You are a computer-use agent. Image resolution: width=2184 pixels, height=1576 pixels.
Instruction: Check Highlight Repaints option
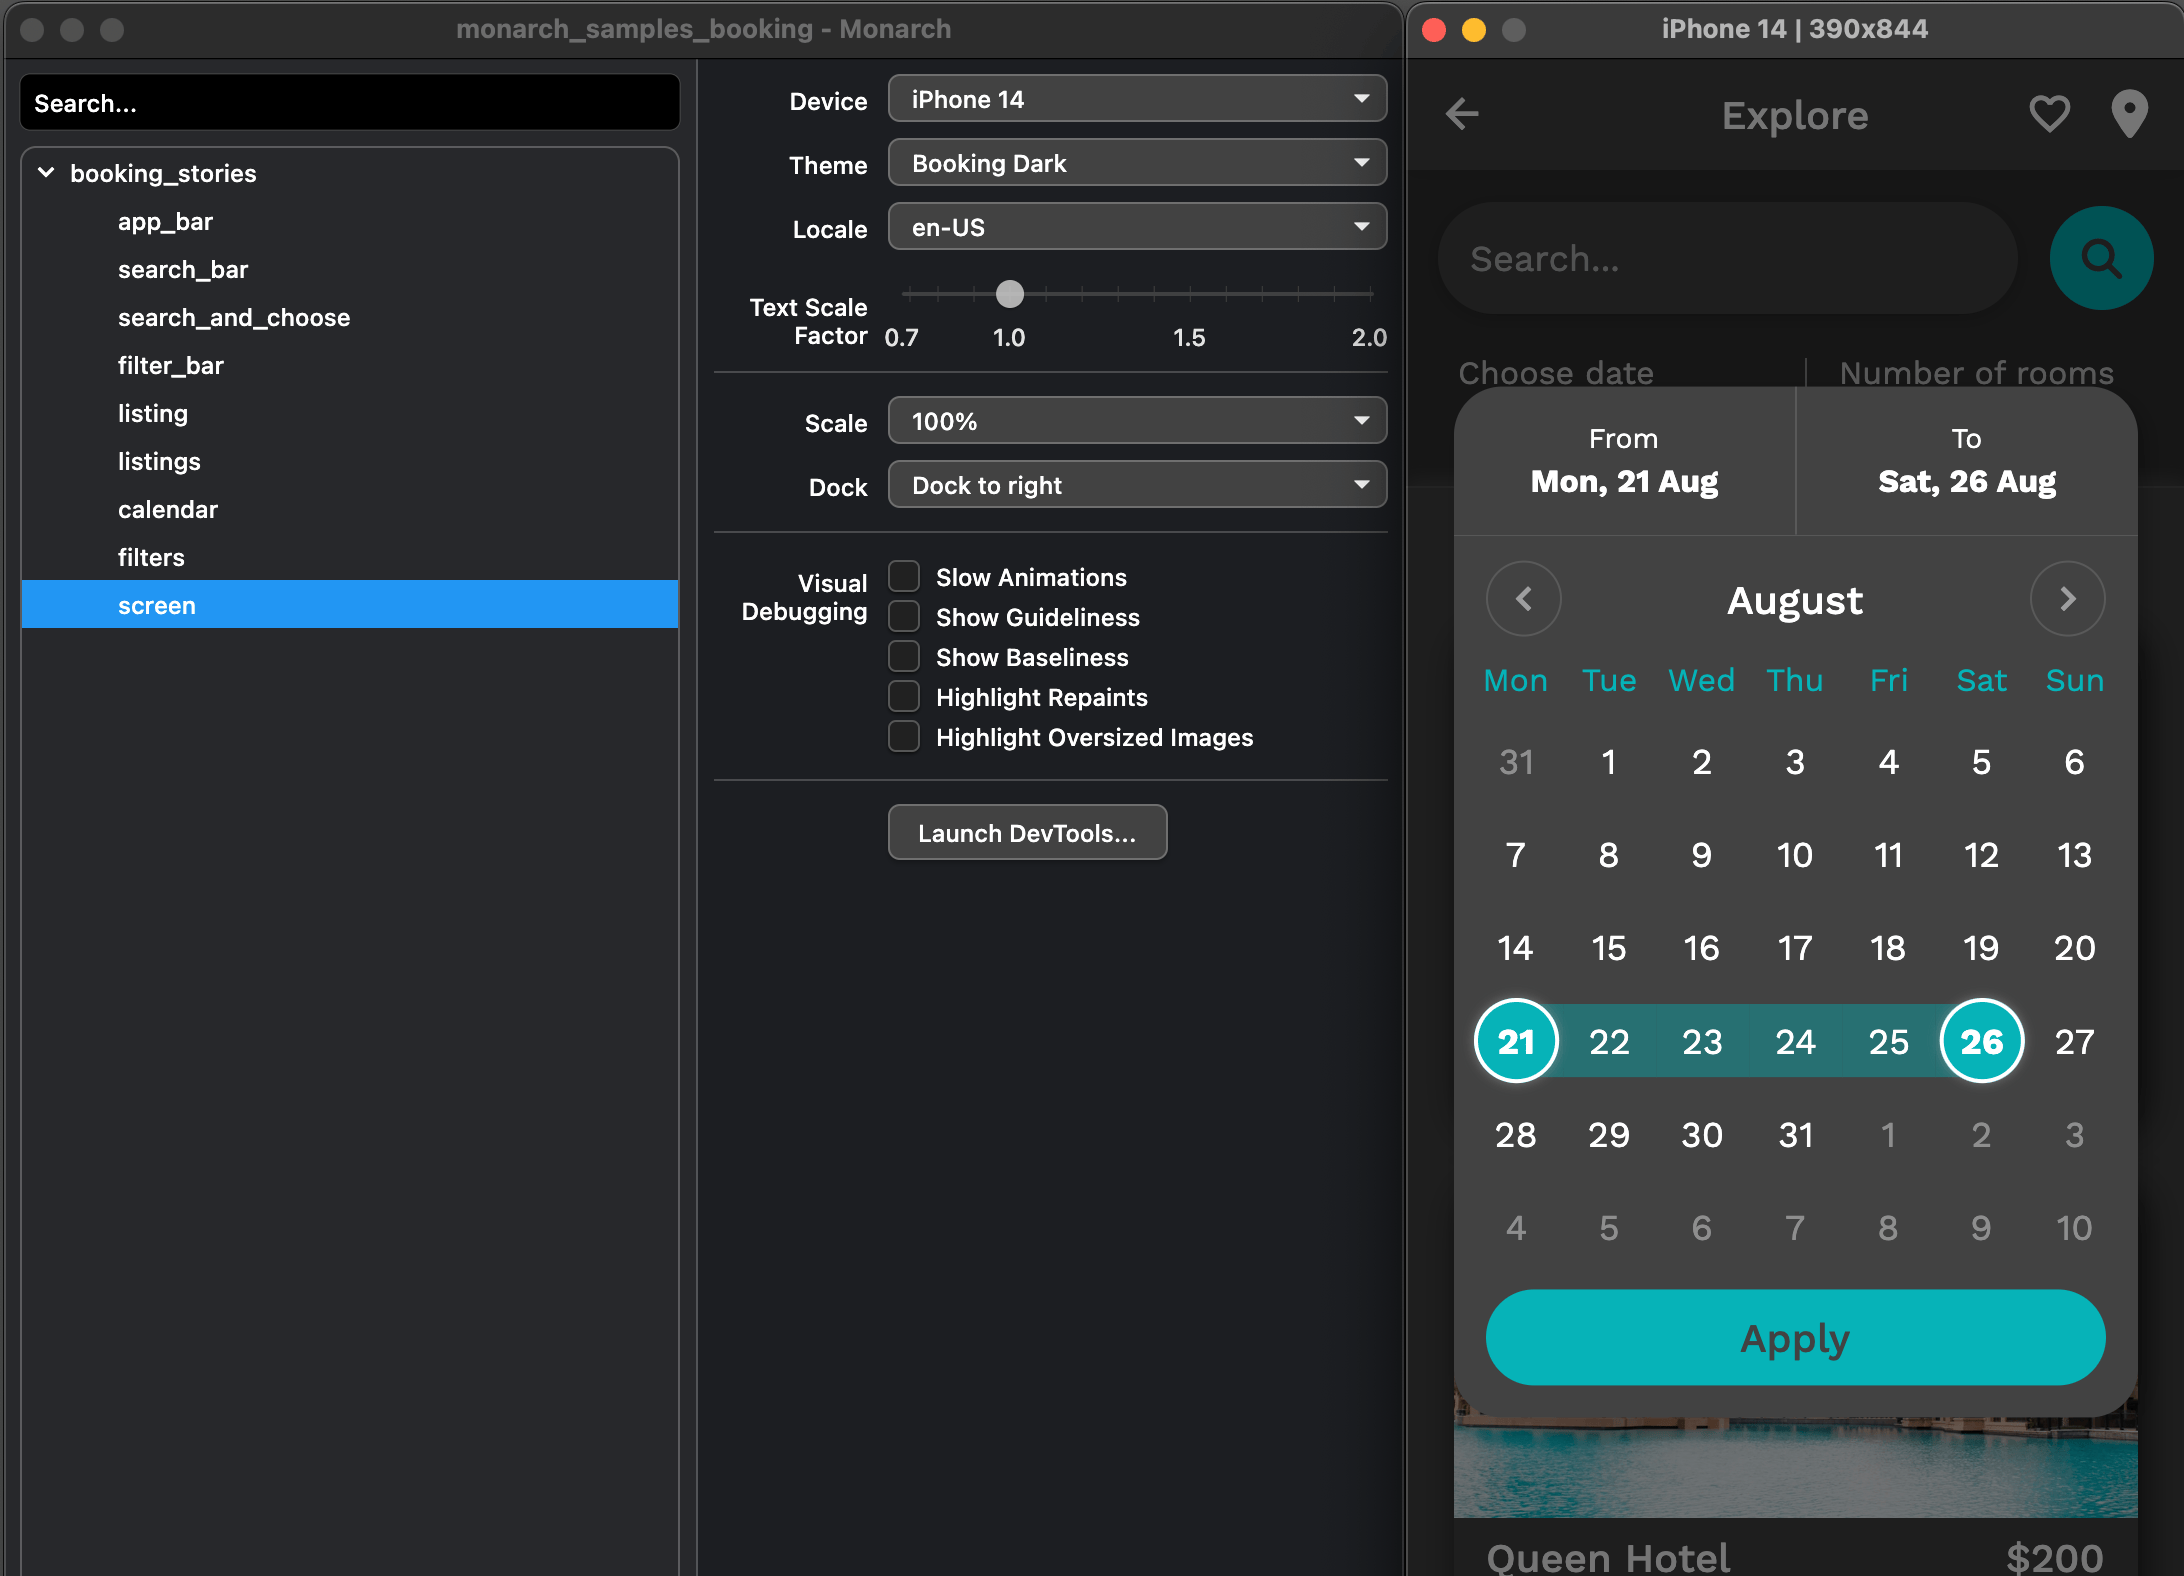(x=904, y=697)
